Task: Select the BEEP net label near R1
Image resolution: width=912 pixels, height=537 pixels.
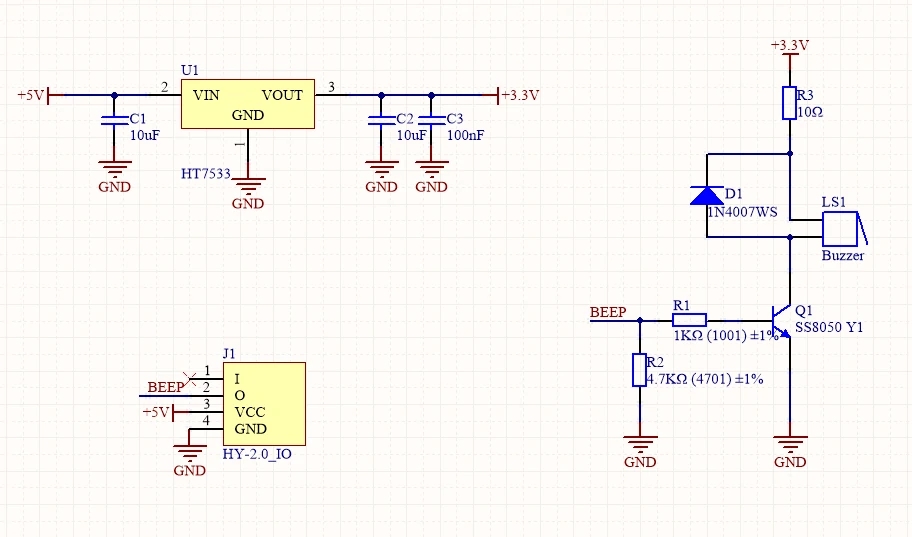Action: click(608, 312)
